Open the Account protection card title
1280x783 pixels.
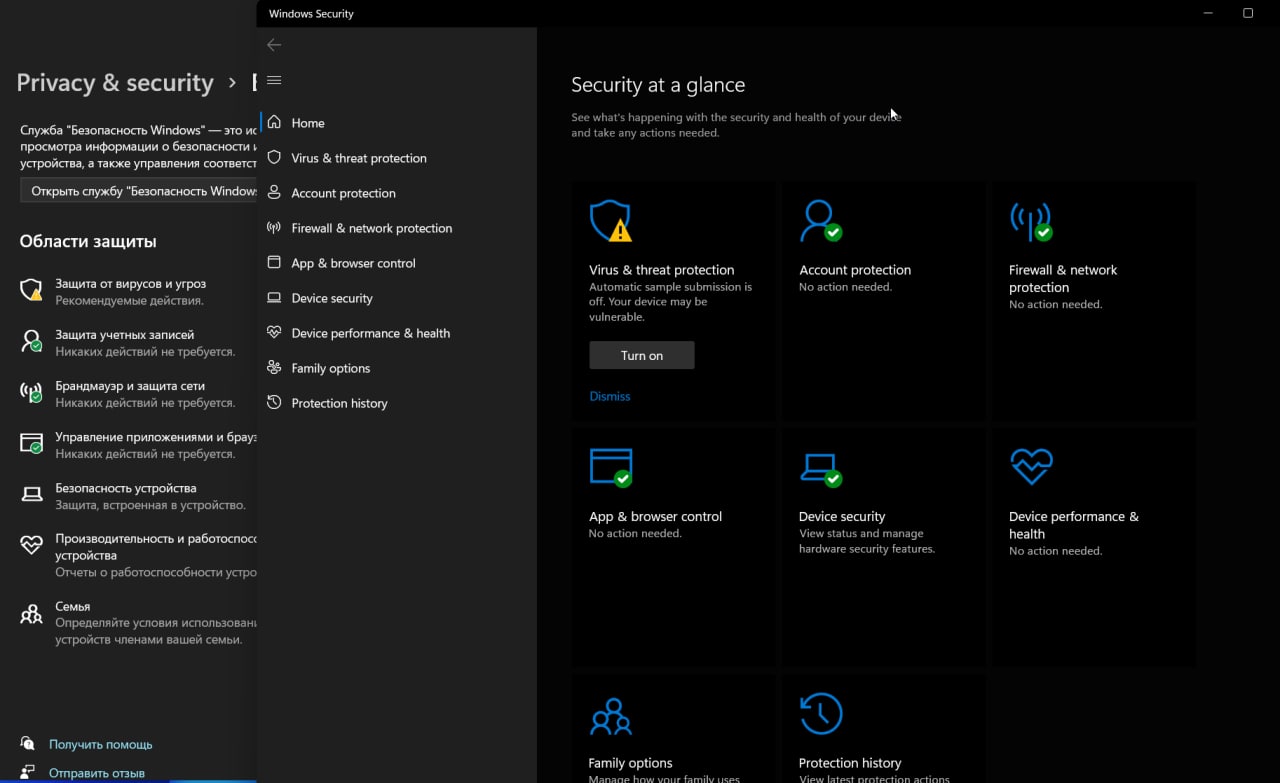855,270
